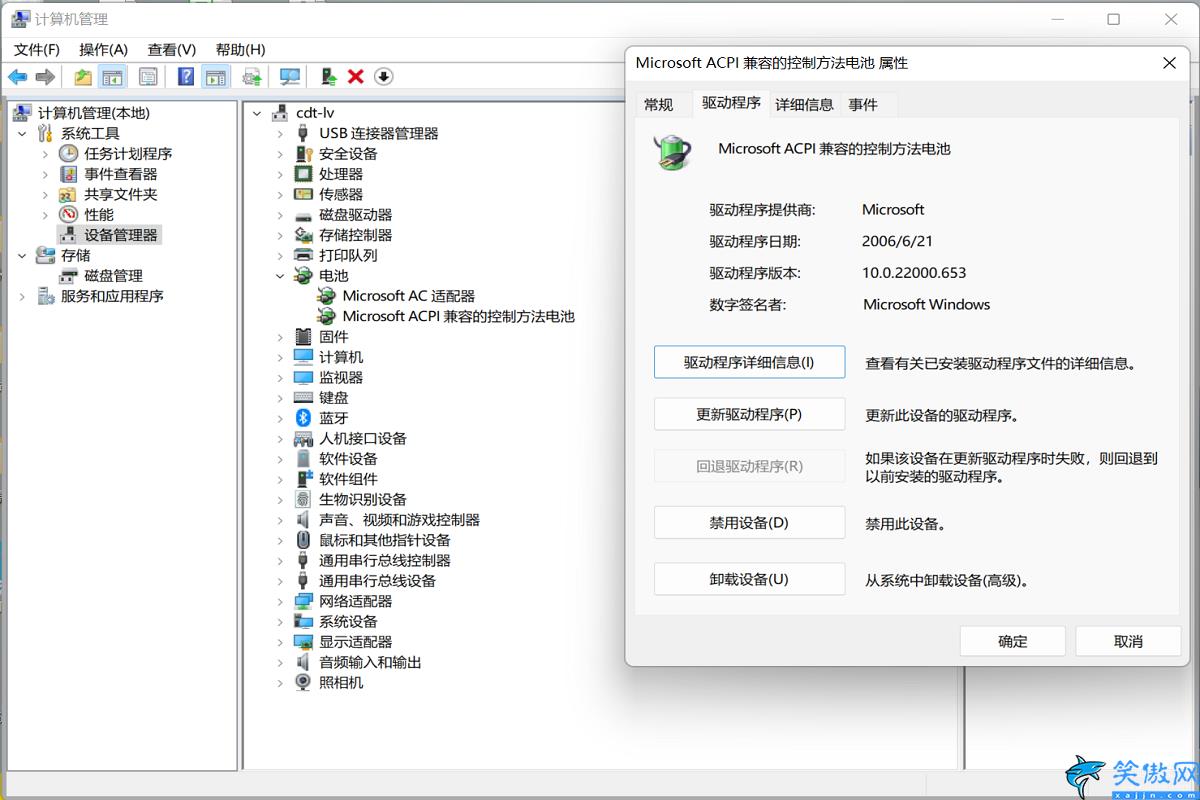Image resolution: width=1200 pixels, height=800 pixels.
Task: Open the 帮助(H) menu
Action: pyautogui.click(x=240, y=49)
